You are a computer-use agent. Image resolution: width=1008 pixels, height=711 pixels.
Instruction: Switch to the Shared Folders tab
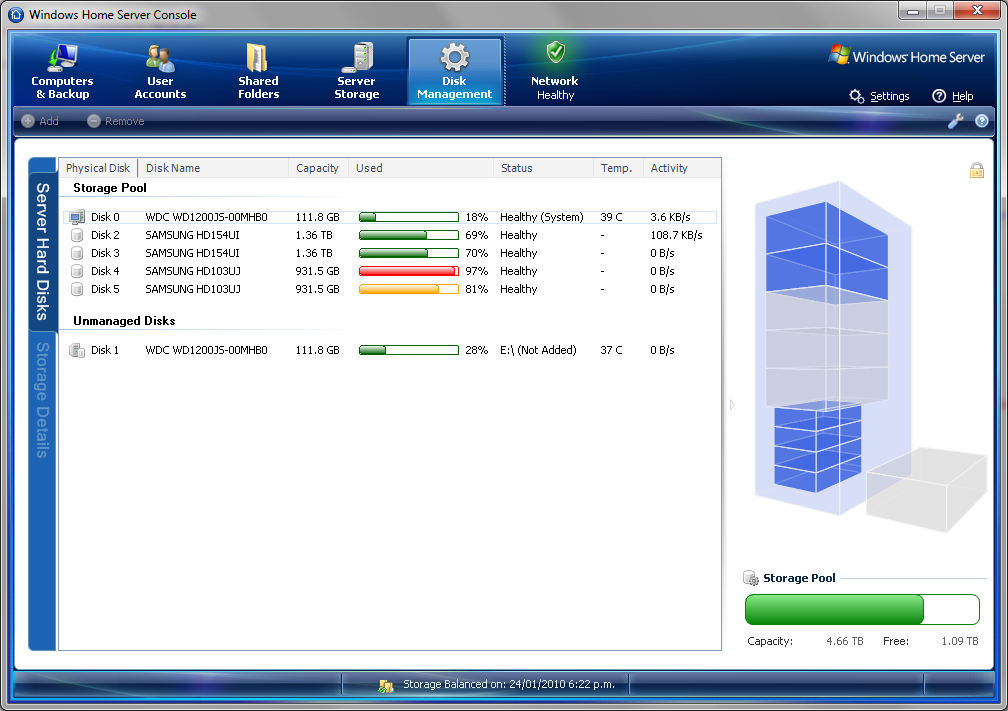(x=258, y=71)
